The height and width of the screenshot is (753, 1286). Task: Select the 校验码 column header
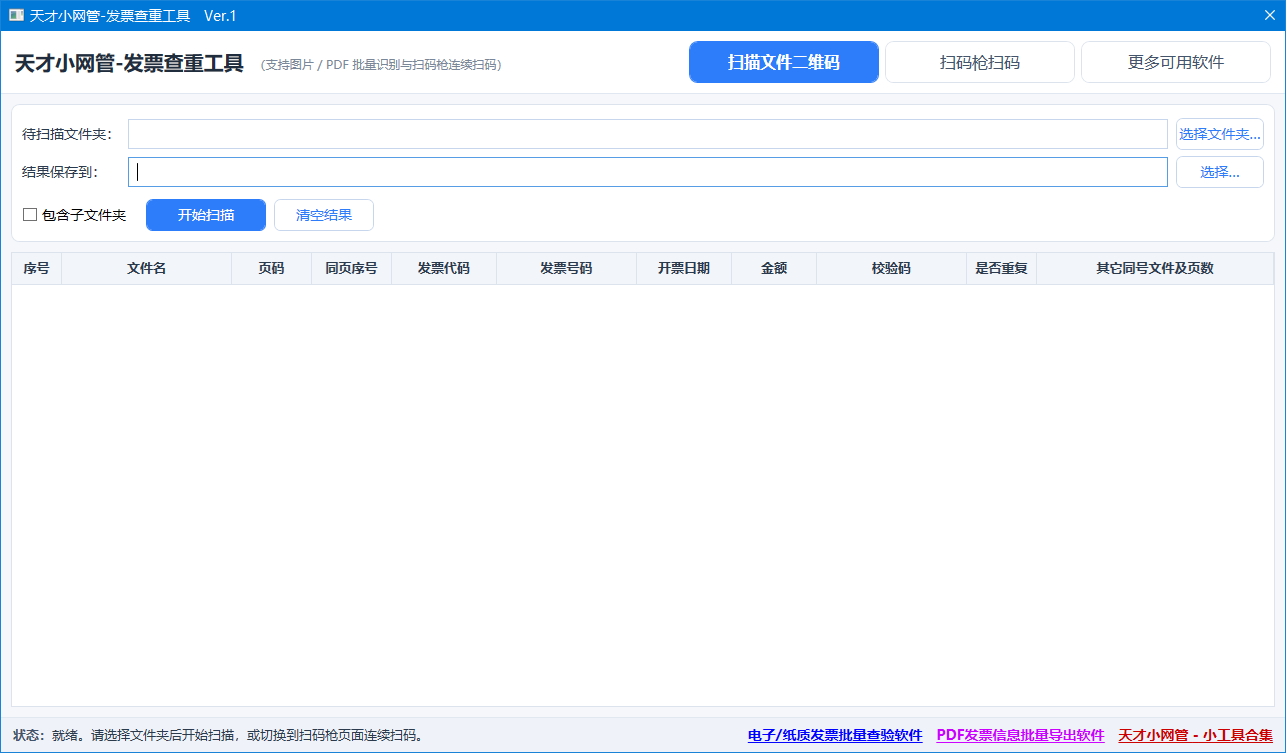(x=892, y=269)
